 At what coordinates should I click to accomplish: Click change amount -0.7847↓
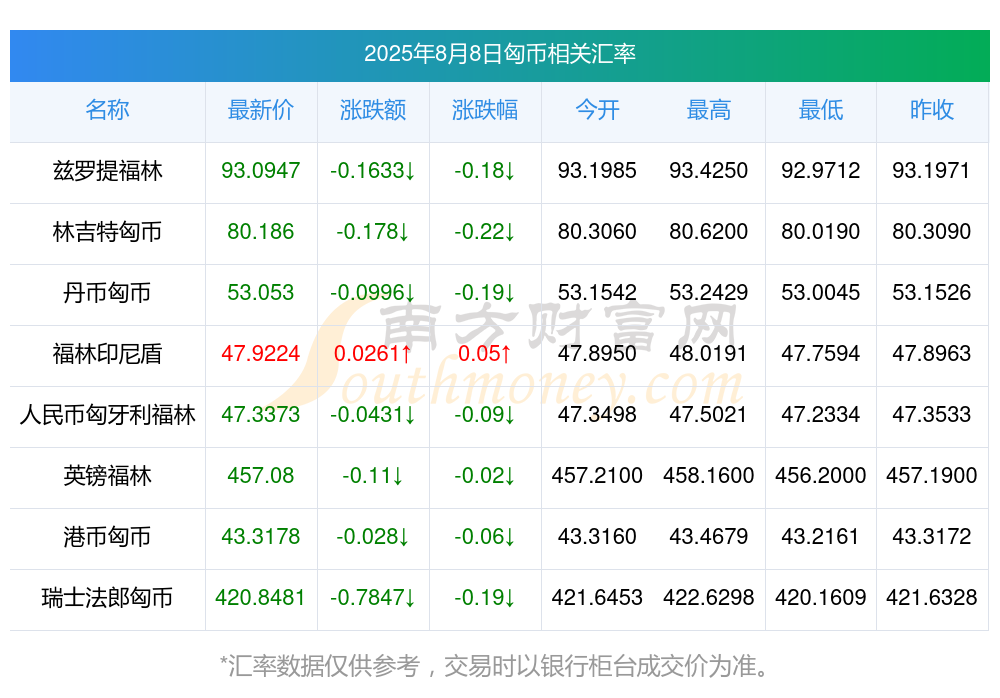[x=372, y=598]
